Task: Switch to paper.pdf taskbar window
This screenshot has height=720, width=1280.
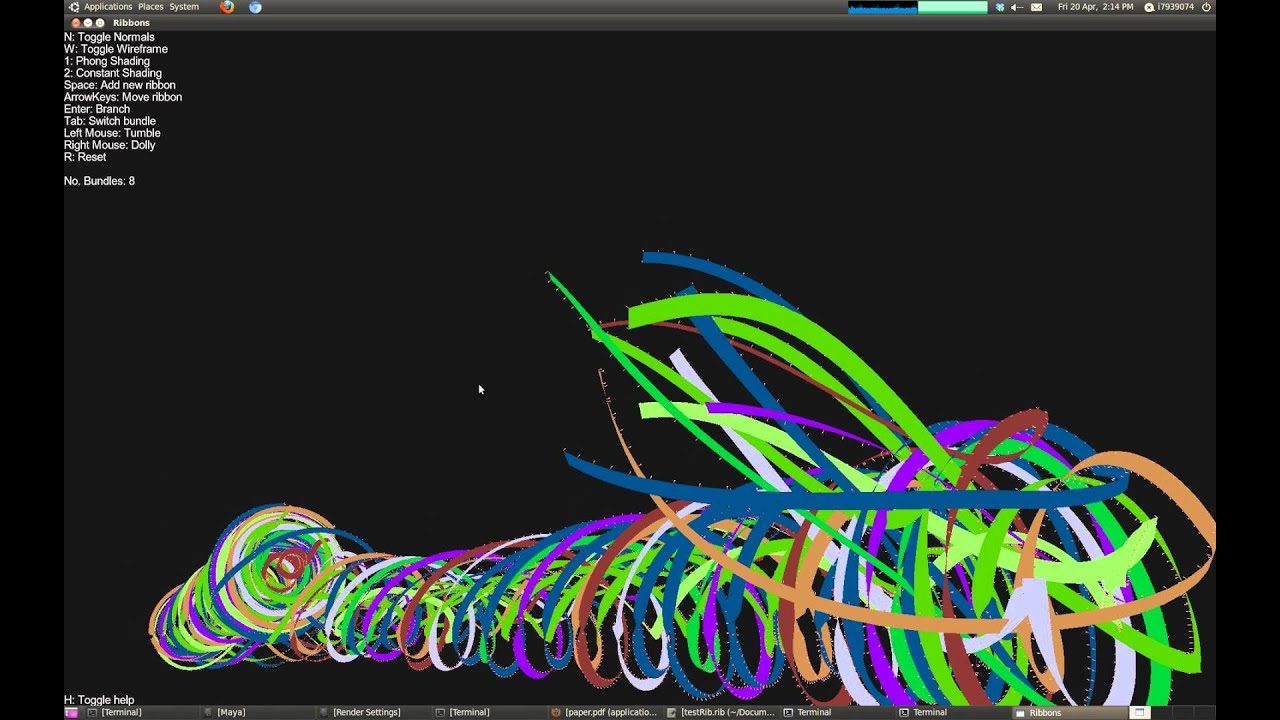Action: tap(605, 713)
